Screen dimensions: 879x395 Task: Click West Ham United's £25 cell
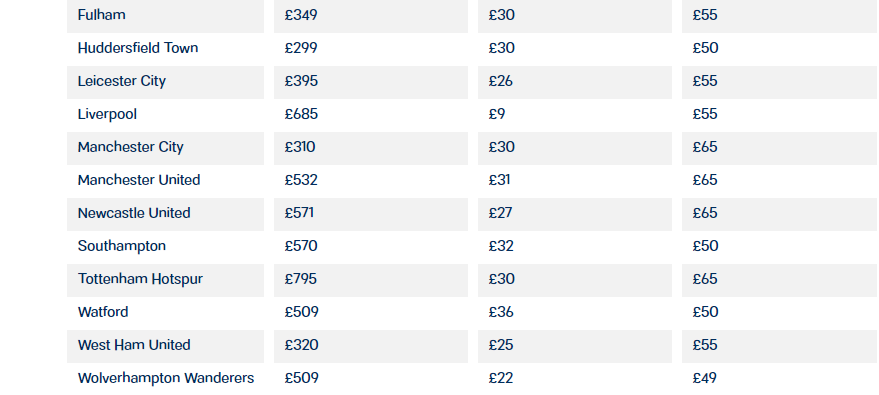point(575,346)
